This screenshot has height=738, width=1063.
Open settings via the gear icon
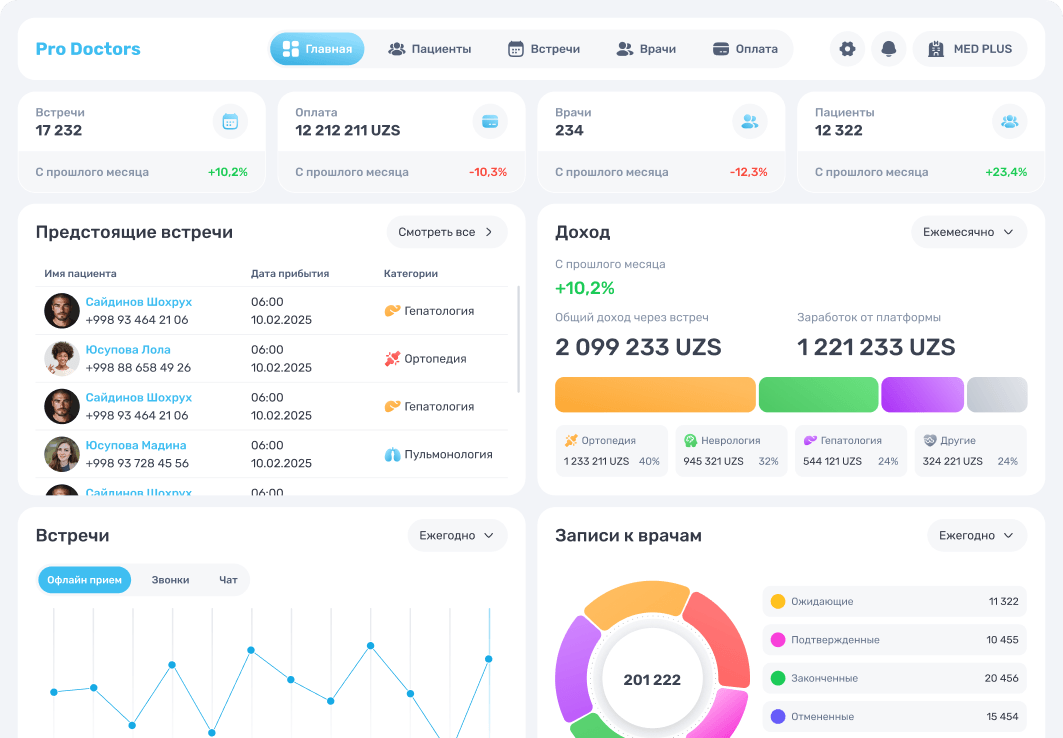(847, 49)
